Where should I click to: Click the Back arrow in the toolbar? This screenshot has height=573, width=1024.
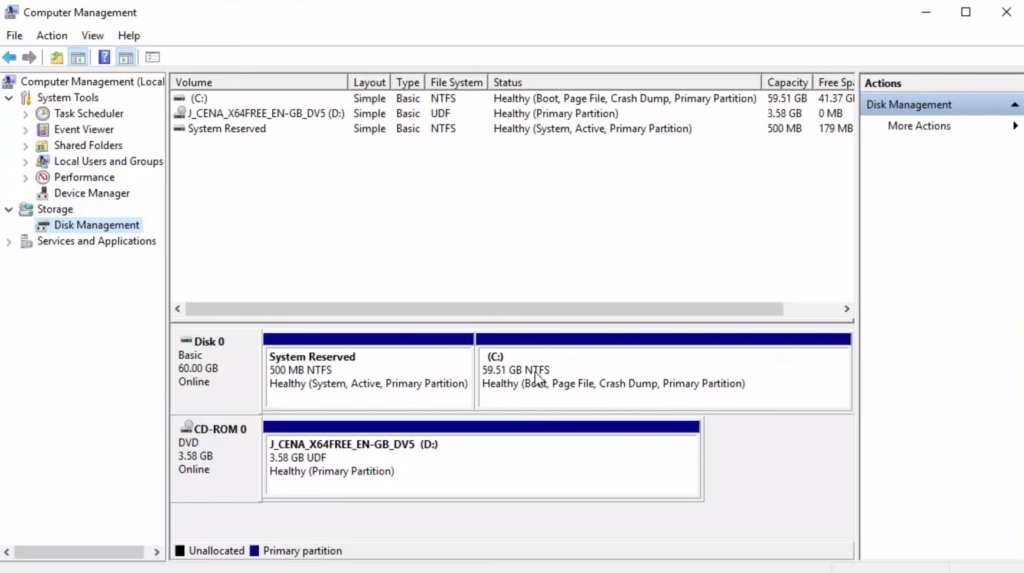9,57
